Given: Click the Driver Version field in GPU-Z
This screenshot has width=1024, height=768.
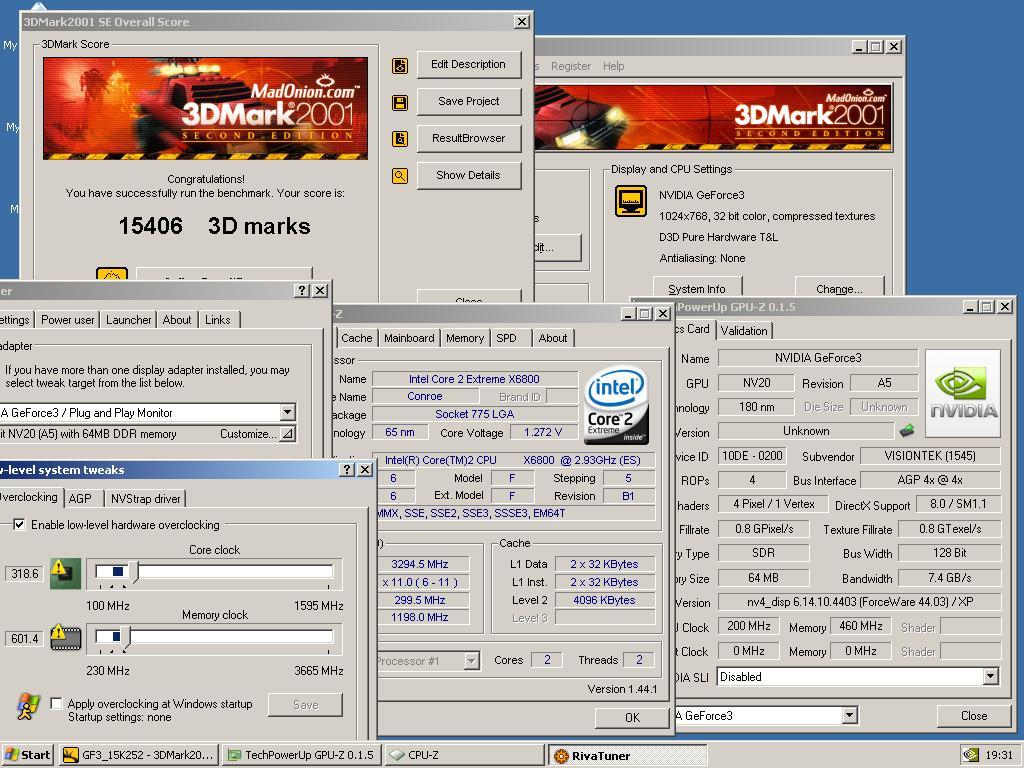Looking at the screenshot, I should pyautogui.click(x=859, y=602).
